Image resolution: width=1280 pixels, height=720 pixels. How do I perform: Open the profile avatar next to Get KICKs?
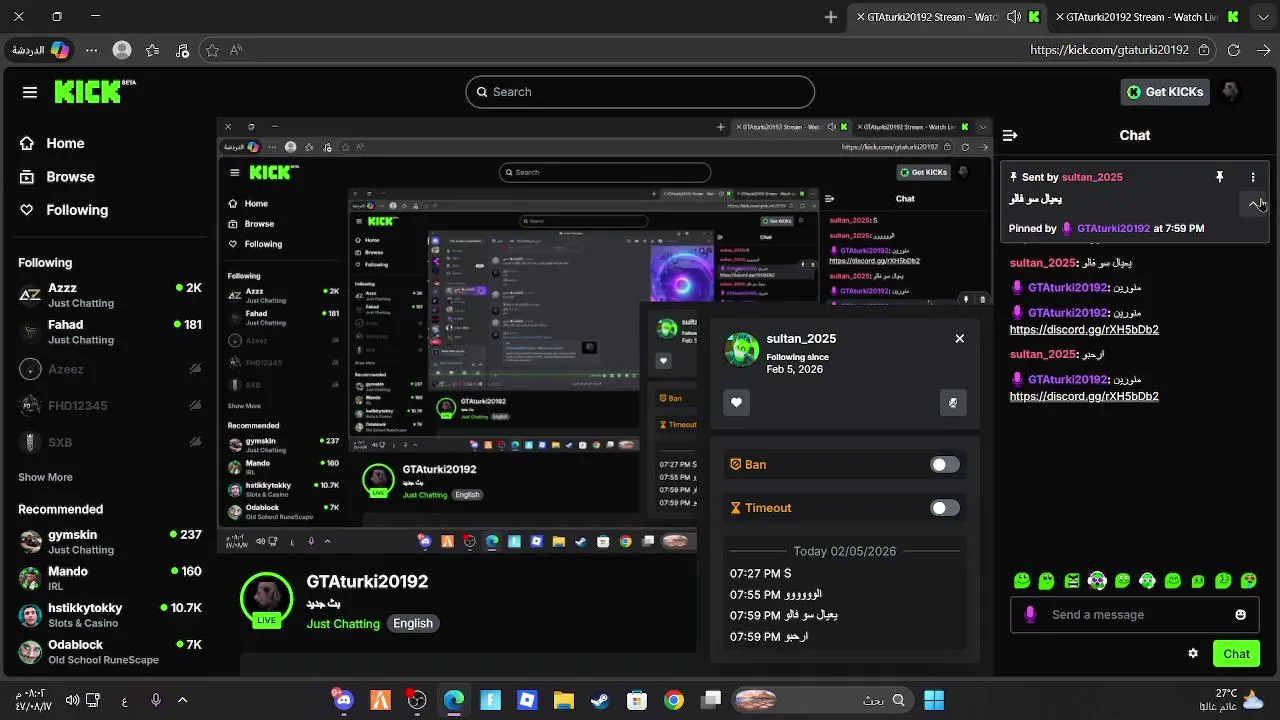[x=1230, y=92]
